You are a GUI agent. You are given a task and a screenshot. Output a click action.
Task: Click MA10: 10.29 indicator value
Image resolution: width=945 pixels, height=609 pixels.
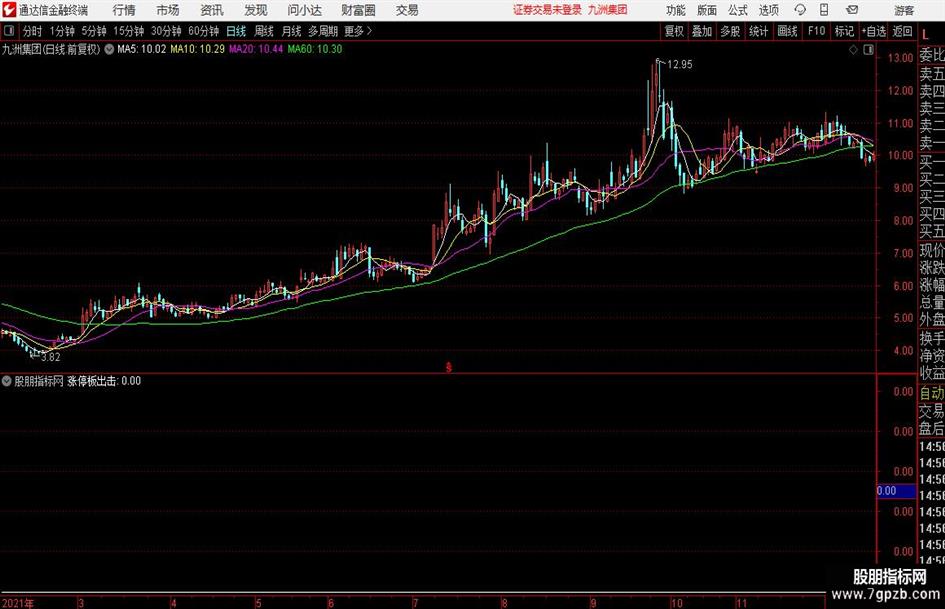pyautogui.click(x=198, y=49)
